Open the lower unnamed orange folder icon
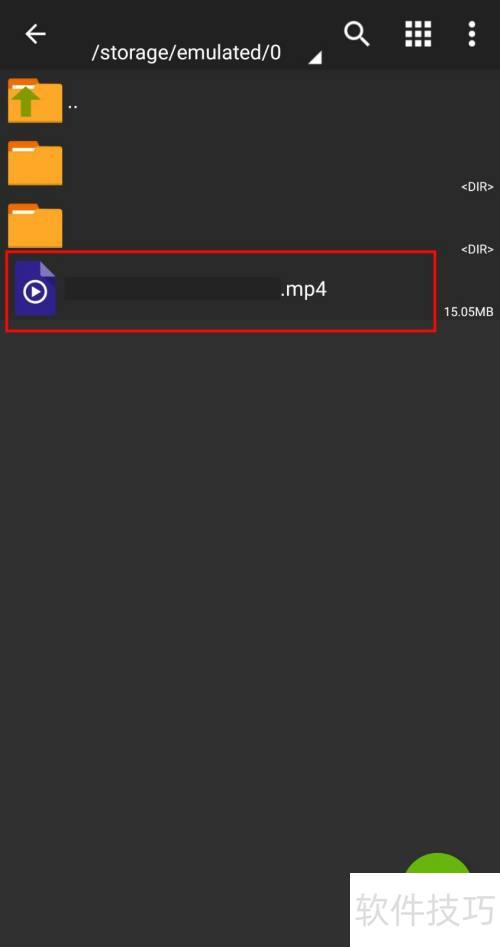The image size is (500, 947). click(35, 225)
